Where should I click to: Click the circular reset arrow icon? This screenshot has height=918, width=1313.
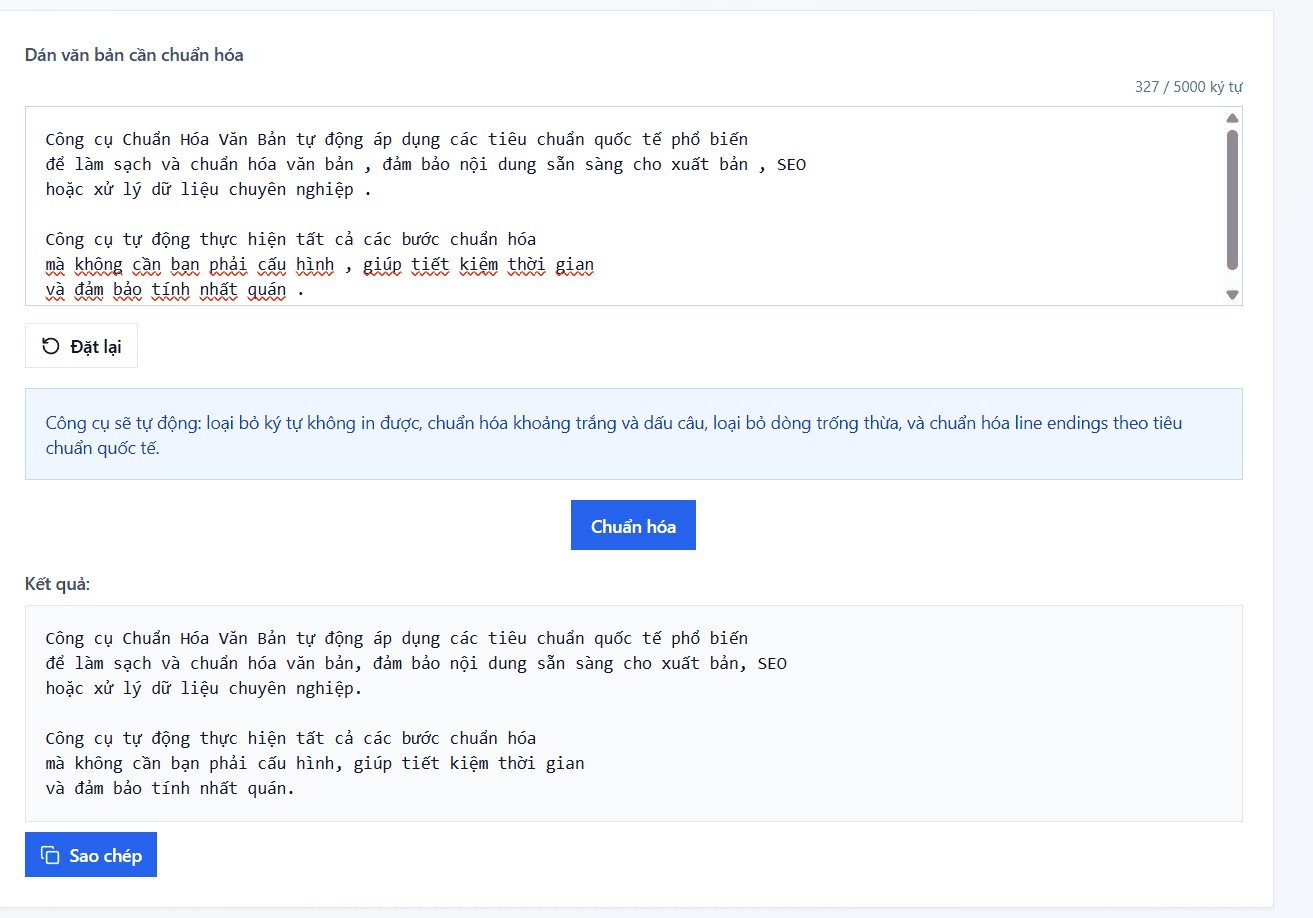[50, 346]
